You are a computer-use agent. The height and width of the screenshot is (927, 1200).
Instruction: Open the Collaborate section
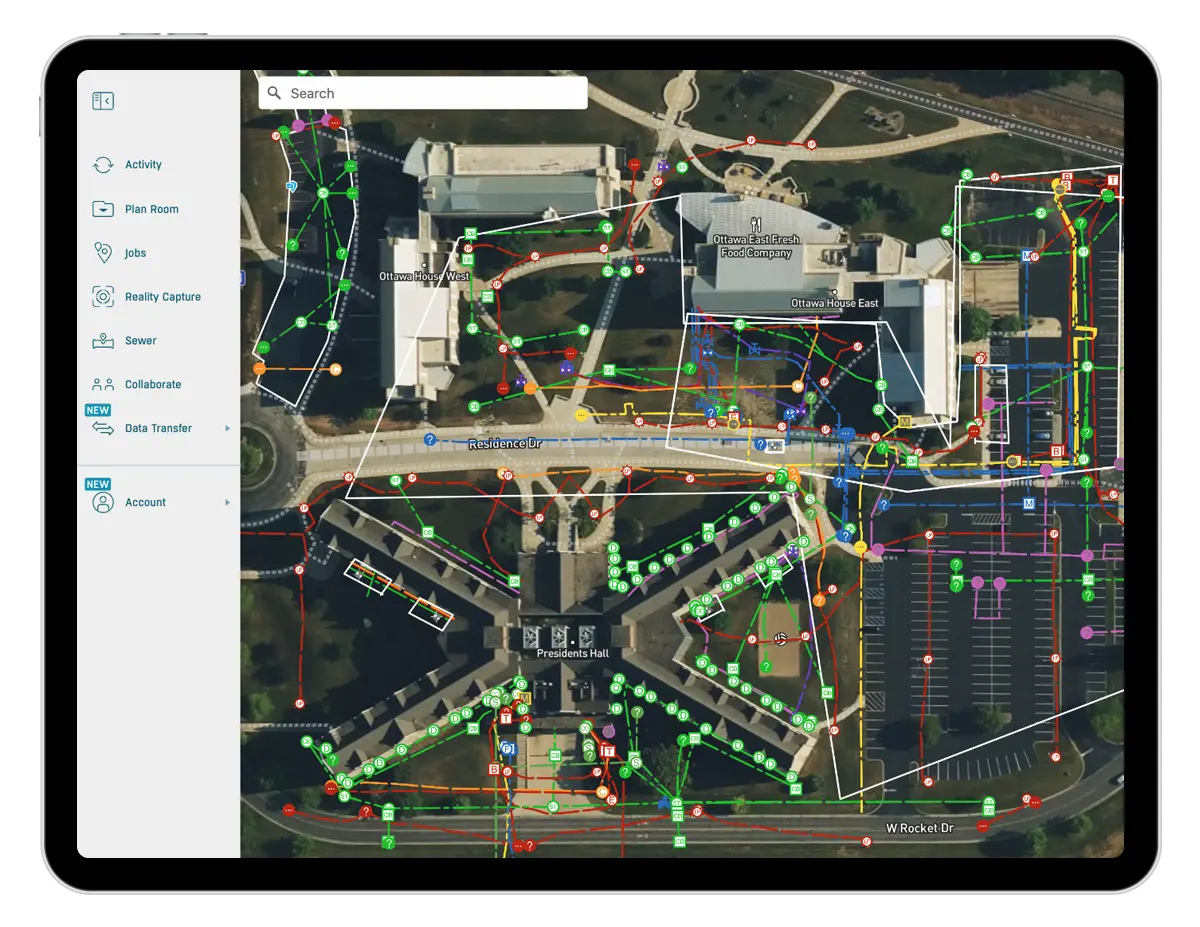[152, 384]
